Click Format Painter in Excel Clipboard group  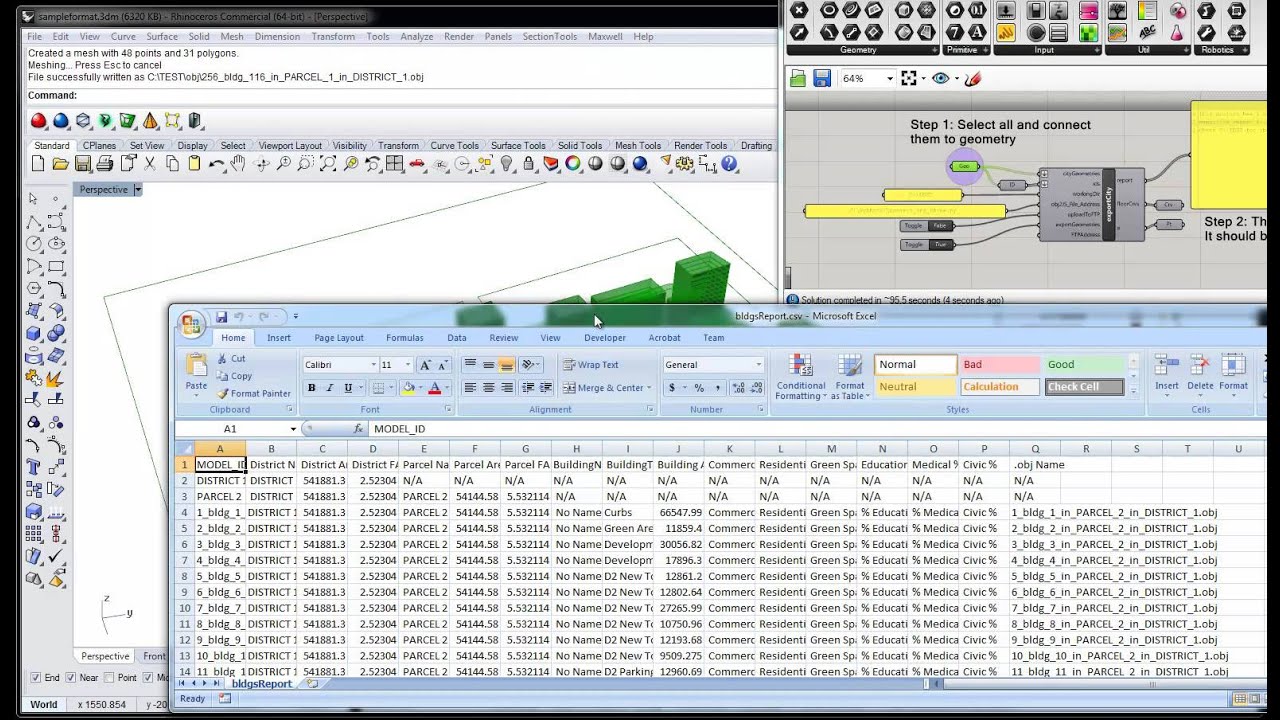point(253,394)
